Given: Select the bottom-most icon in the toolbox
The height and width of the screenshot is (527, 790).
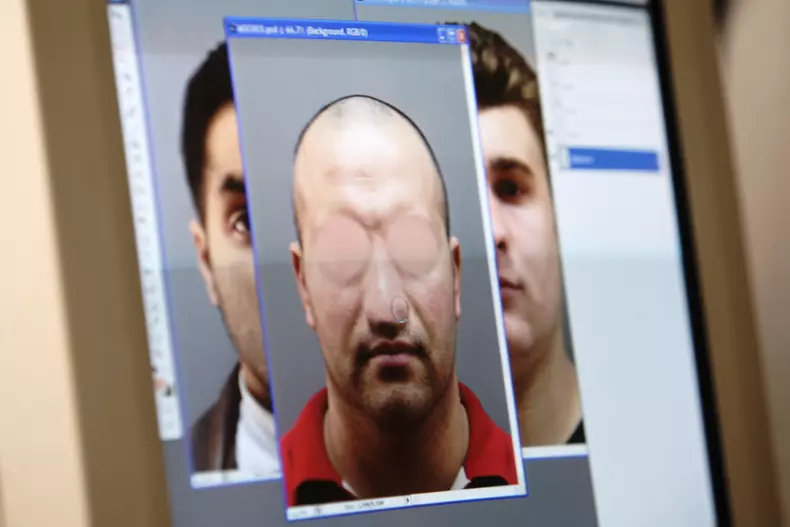Looking at the screenshot, I should (170, 425).
